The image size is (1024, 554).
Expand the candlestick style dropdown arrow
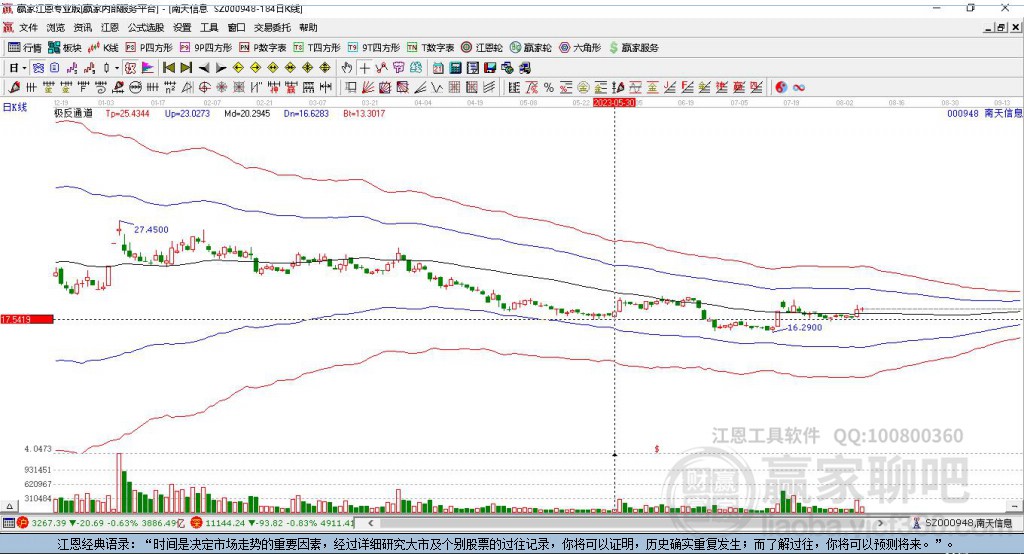(x=117, y=68)
